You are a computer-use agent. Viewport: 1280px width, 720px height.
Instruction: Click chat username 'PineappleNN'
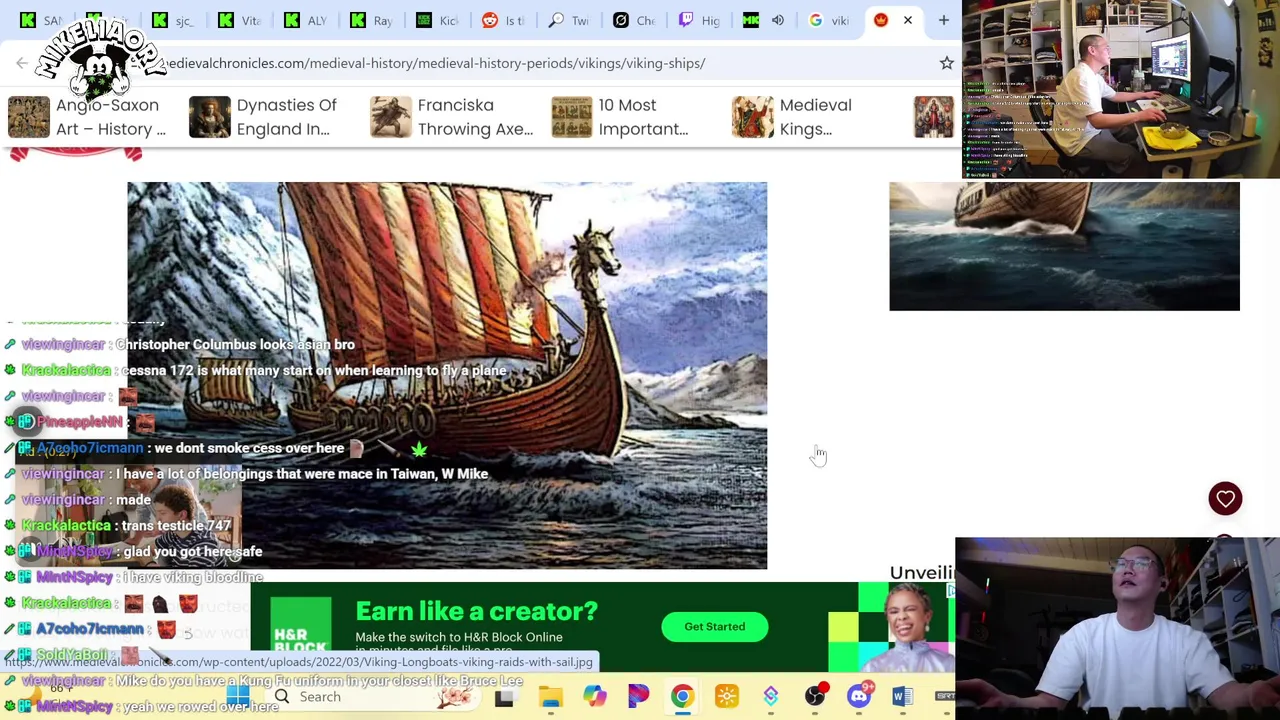79,422
